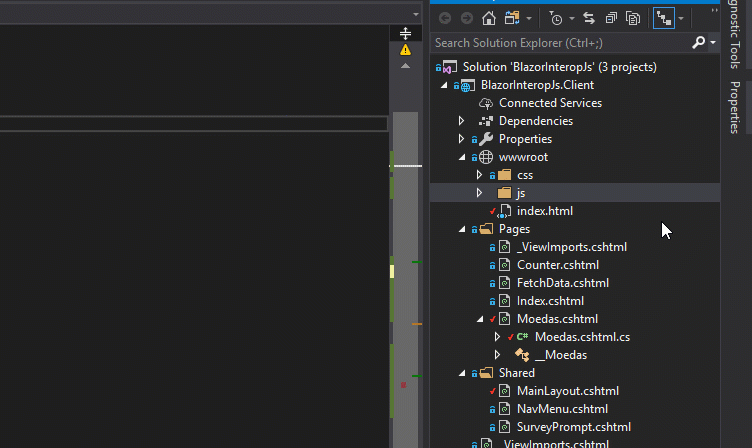This screenshot has height=448, width=752.
Task: Click Sync with Active Document icon
Action: click(589, 19)
